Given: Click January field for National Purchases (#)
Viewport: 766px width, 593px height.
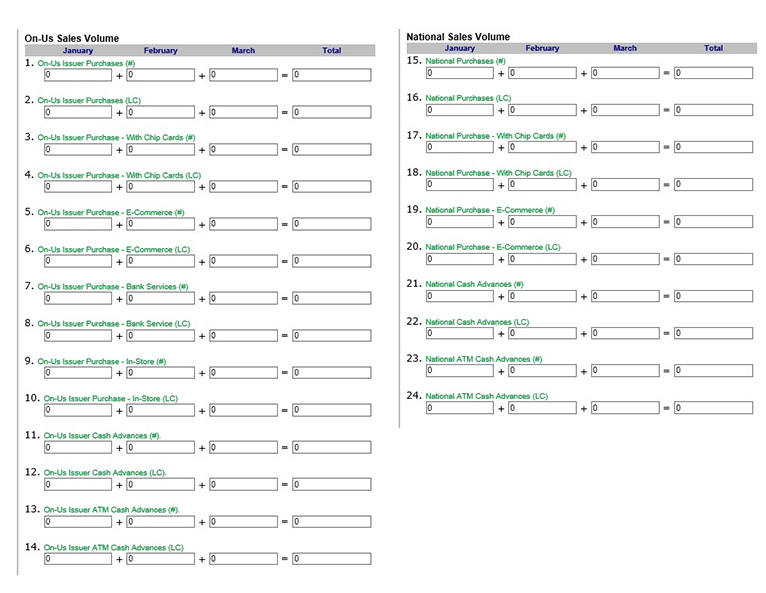Looking at the screenshot, I should pos(460,73).
